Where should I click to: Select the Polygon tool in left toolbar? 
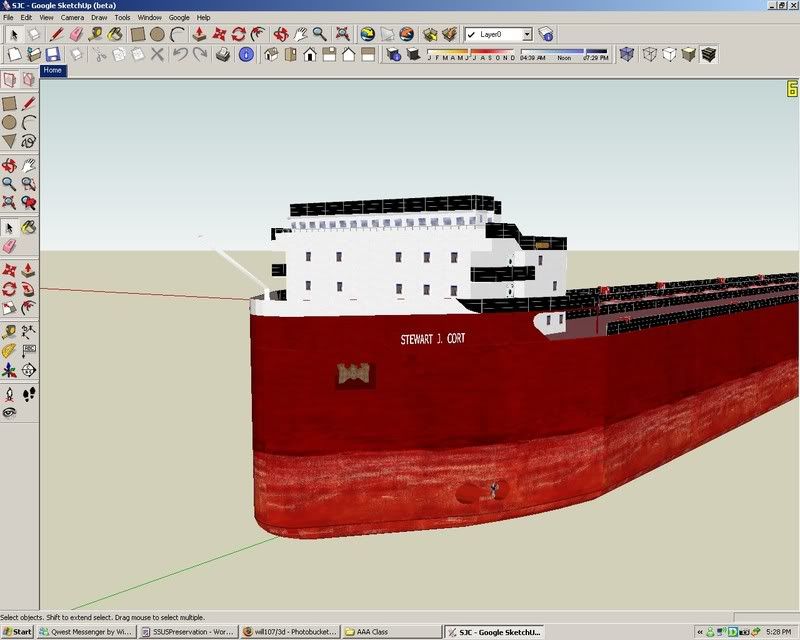pyautogui.click(x=9, y=141)
